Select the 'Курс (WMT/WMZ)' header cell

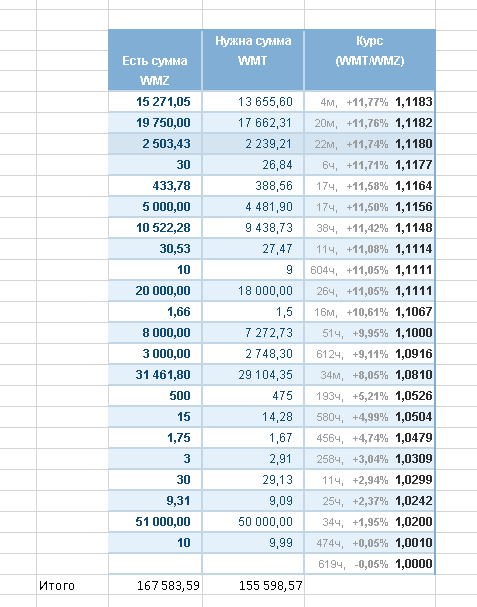coord(370,60)
